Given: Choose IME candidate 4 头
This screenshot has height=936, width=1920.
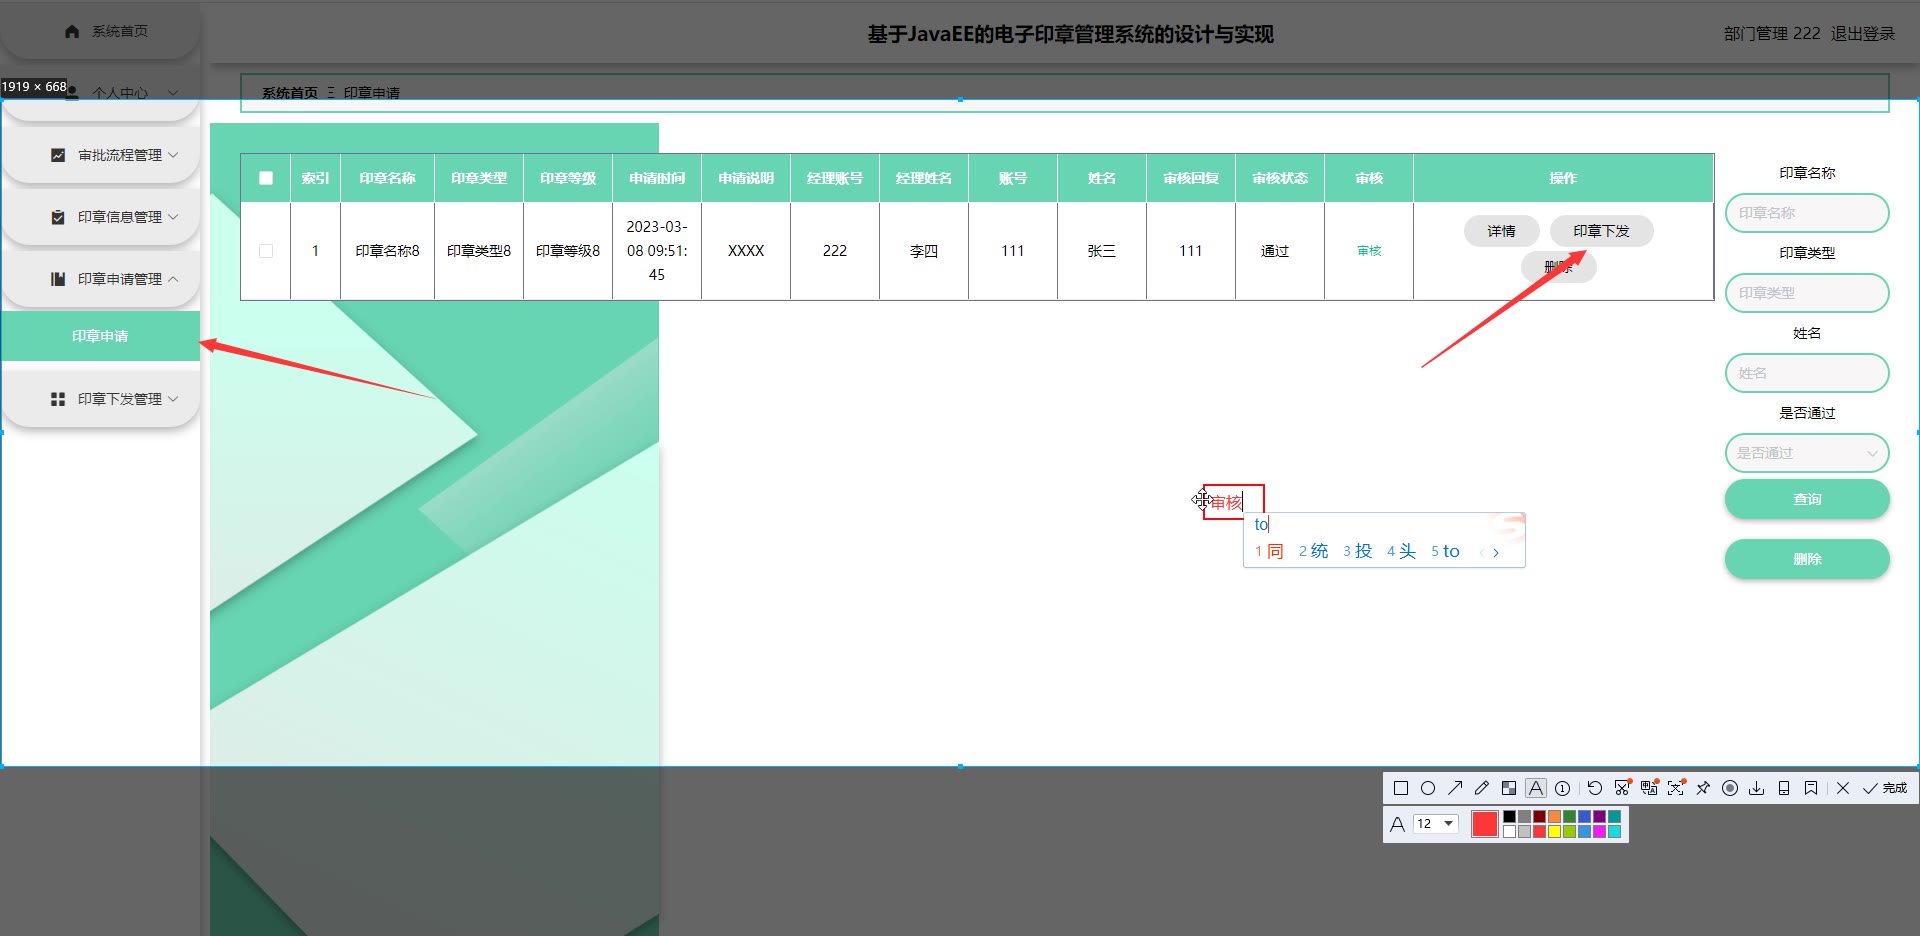Looking at the screenshot, I should pos(1401,551).
